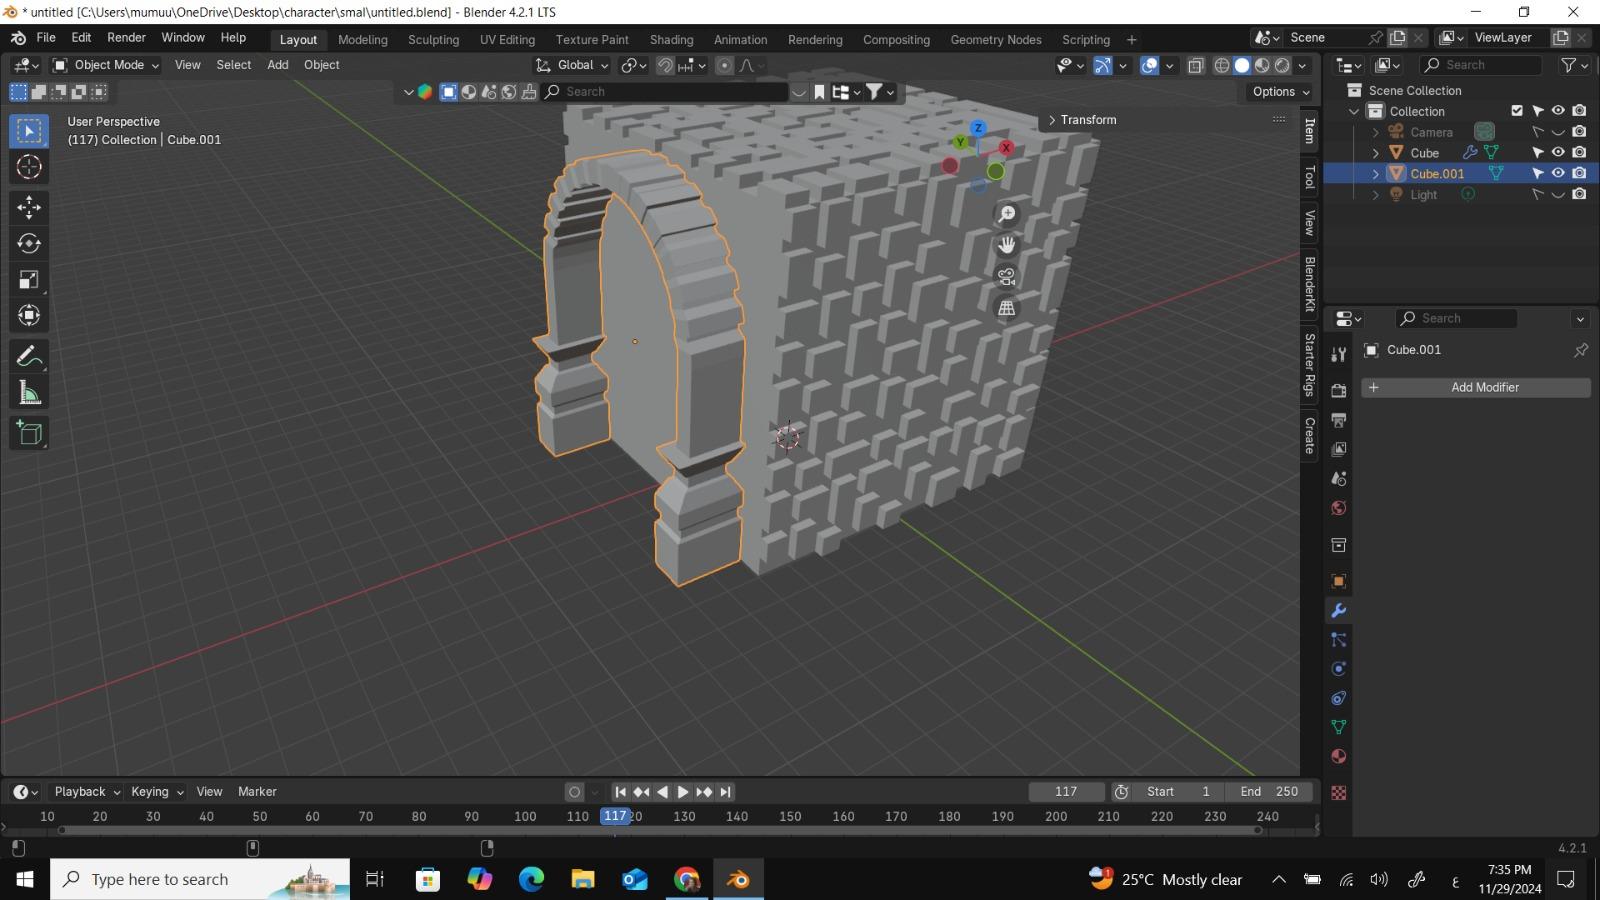Open Material properties tab icon
Image resolution: width=1600 pixels, height=900 pixels.
coord(1338,756)
